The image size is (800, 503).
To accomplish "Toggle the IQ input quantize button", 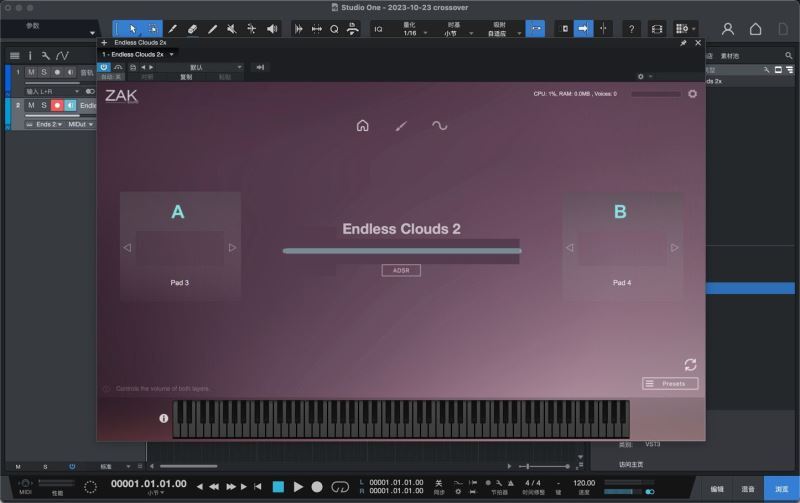I will (378, 29).
